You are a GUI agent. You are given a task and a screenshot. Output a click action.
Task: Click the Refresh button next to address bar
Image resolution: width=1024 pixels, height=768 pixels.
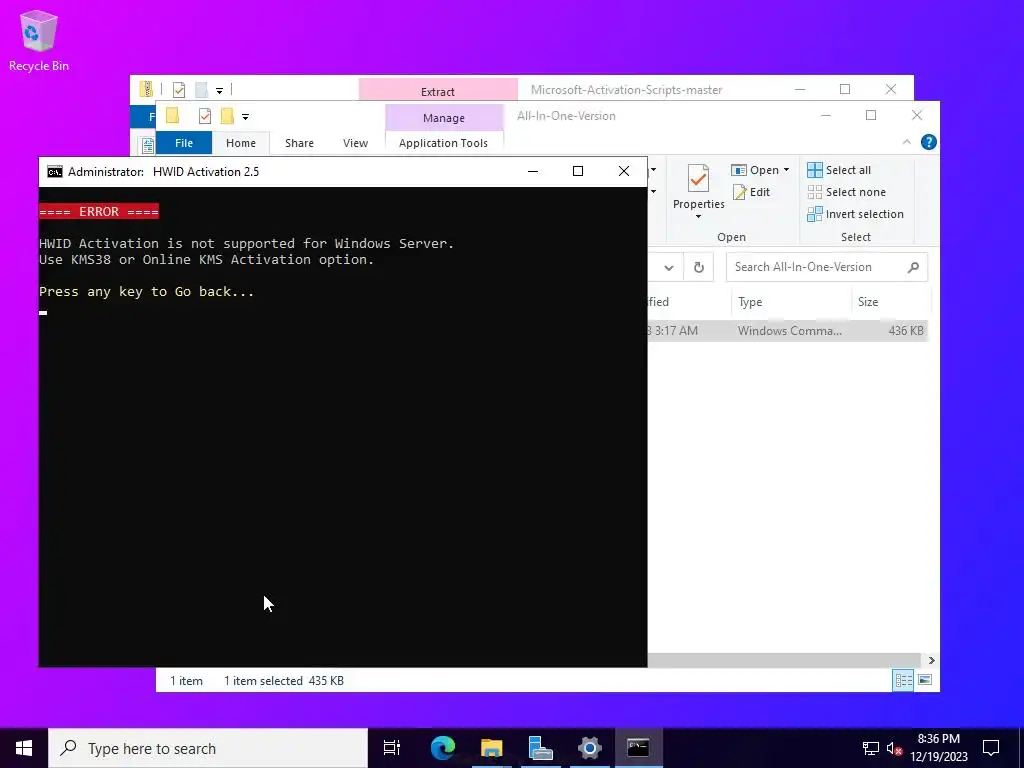coord(699,267)
